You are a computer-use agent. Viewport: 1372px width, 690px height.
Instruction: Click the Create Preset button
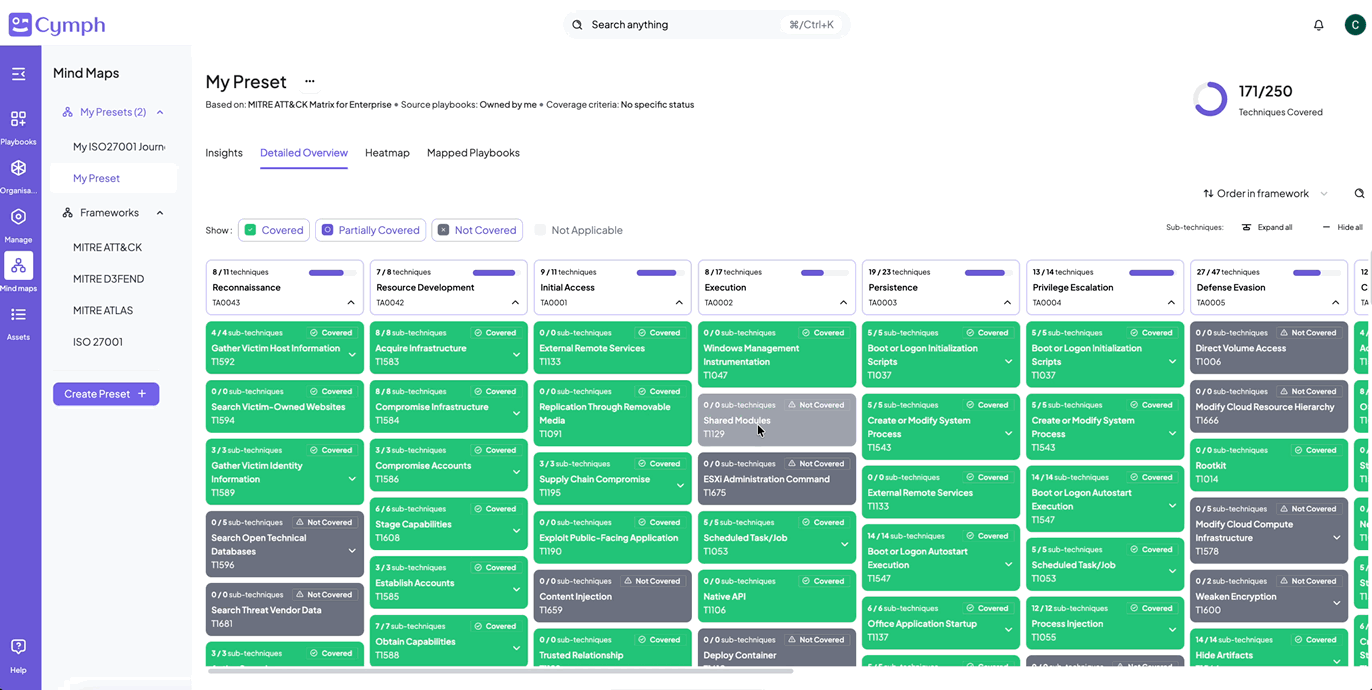coord(106,394)
